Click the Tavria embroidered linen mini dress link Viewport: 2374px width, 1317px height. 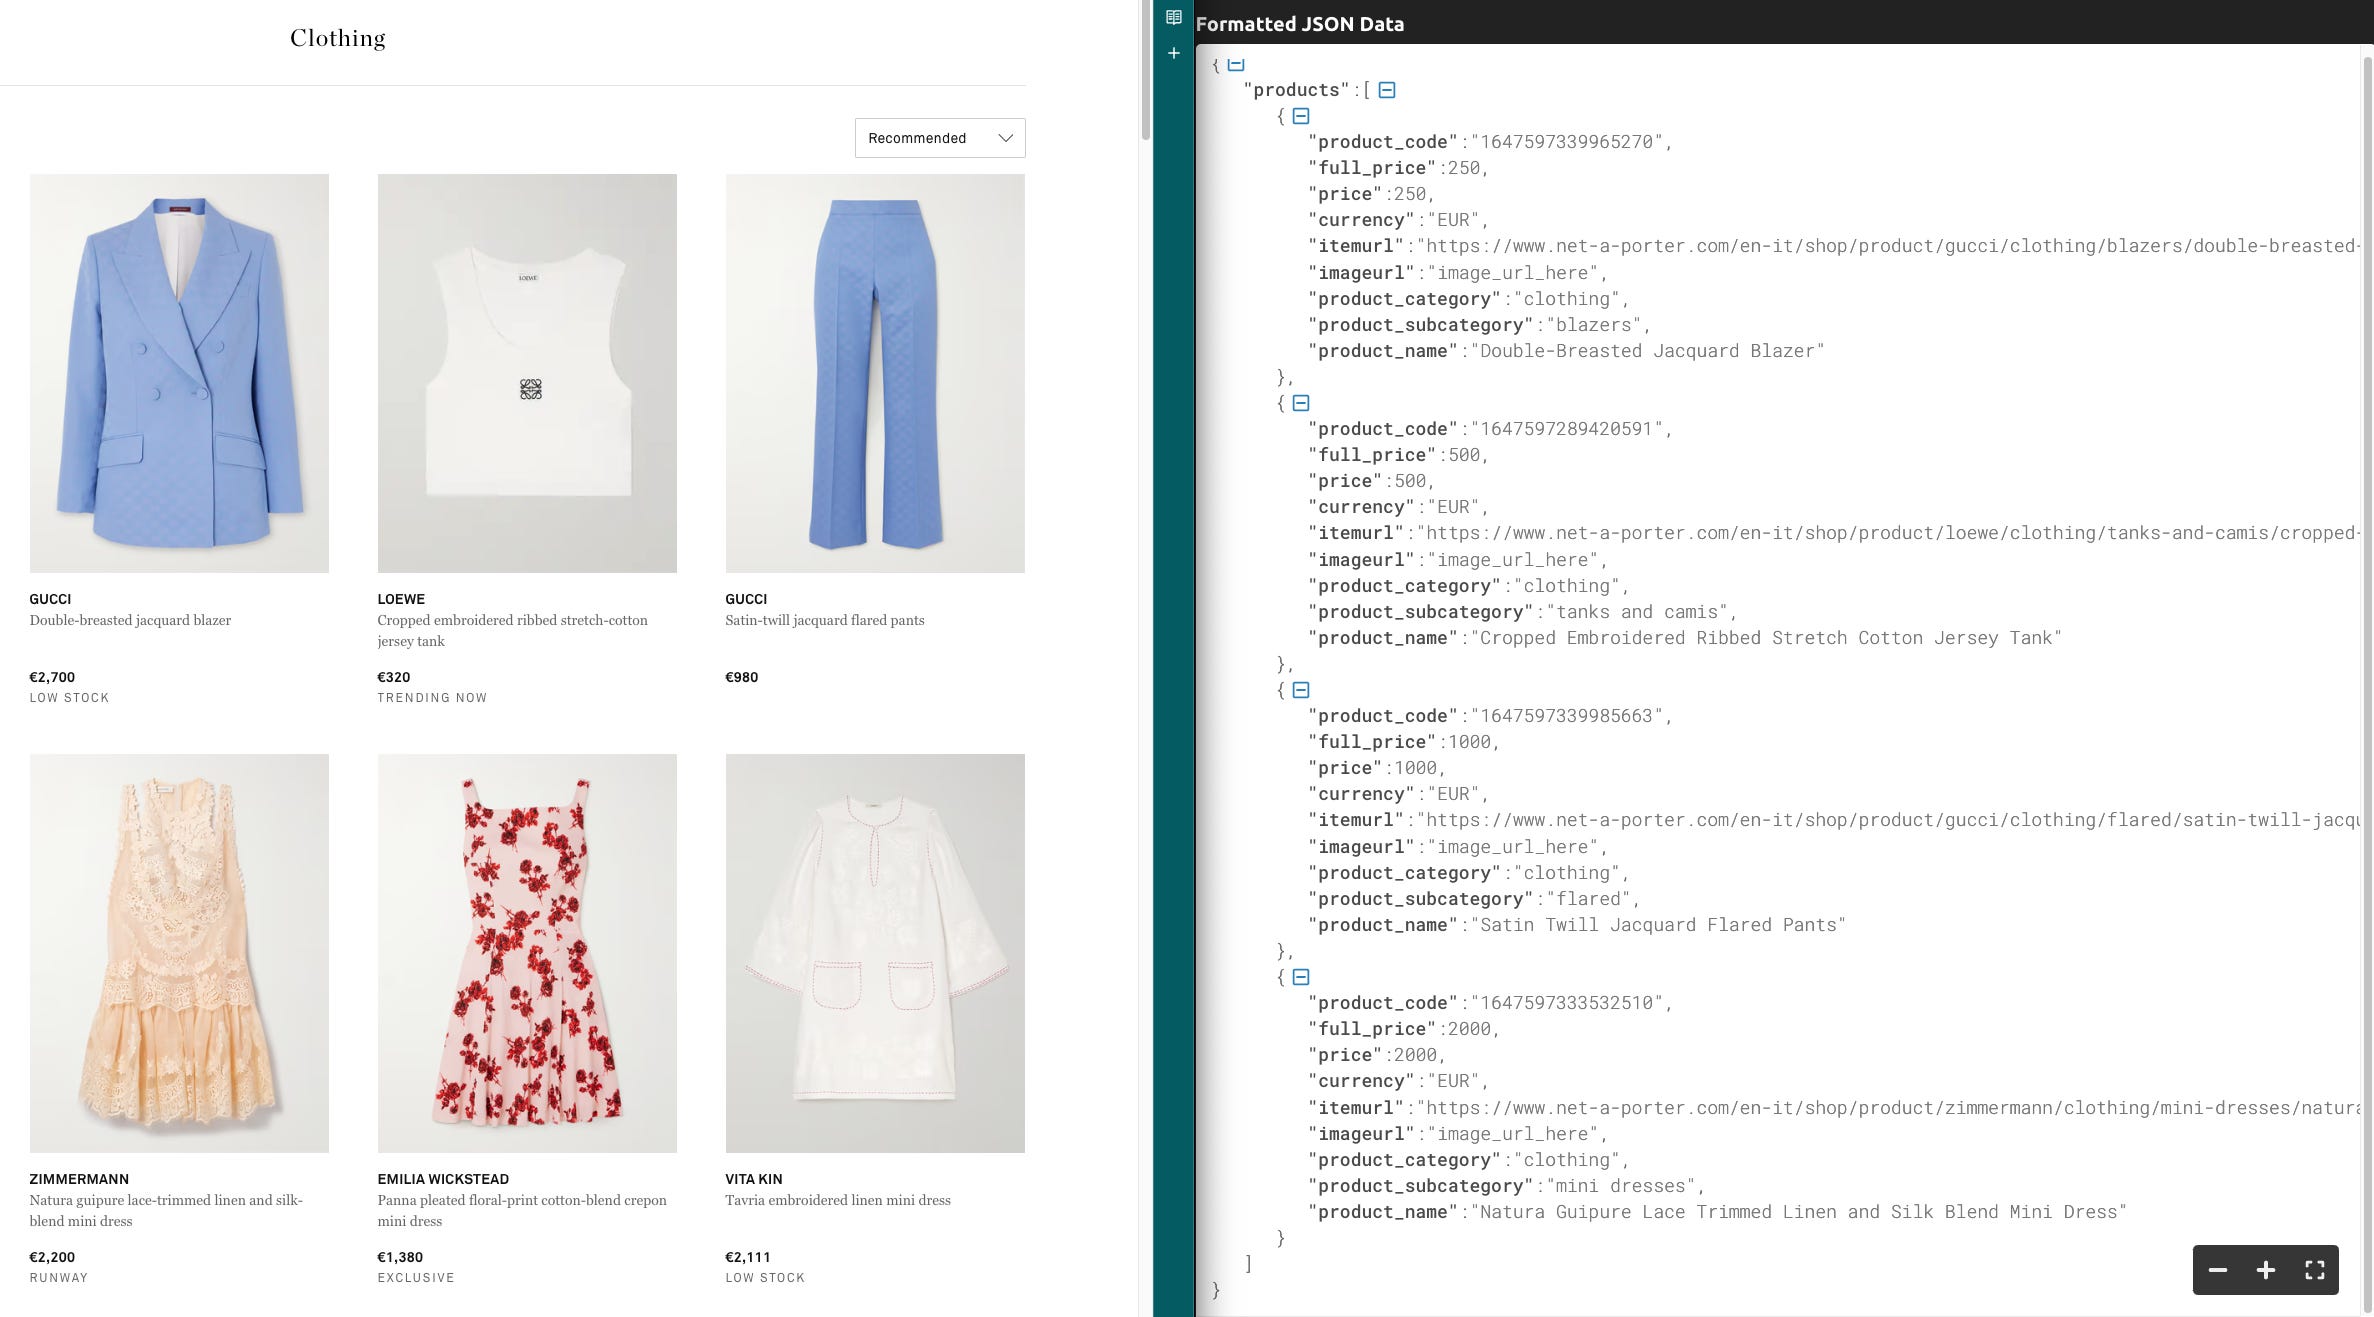tap(837, 1200)
